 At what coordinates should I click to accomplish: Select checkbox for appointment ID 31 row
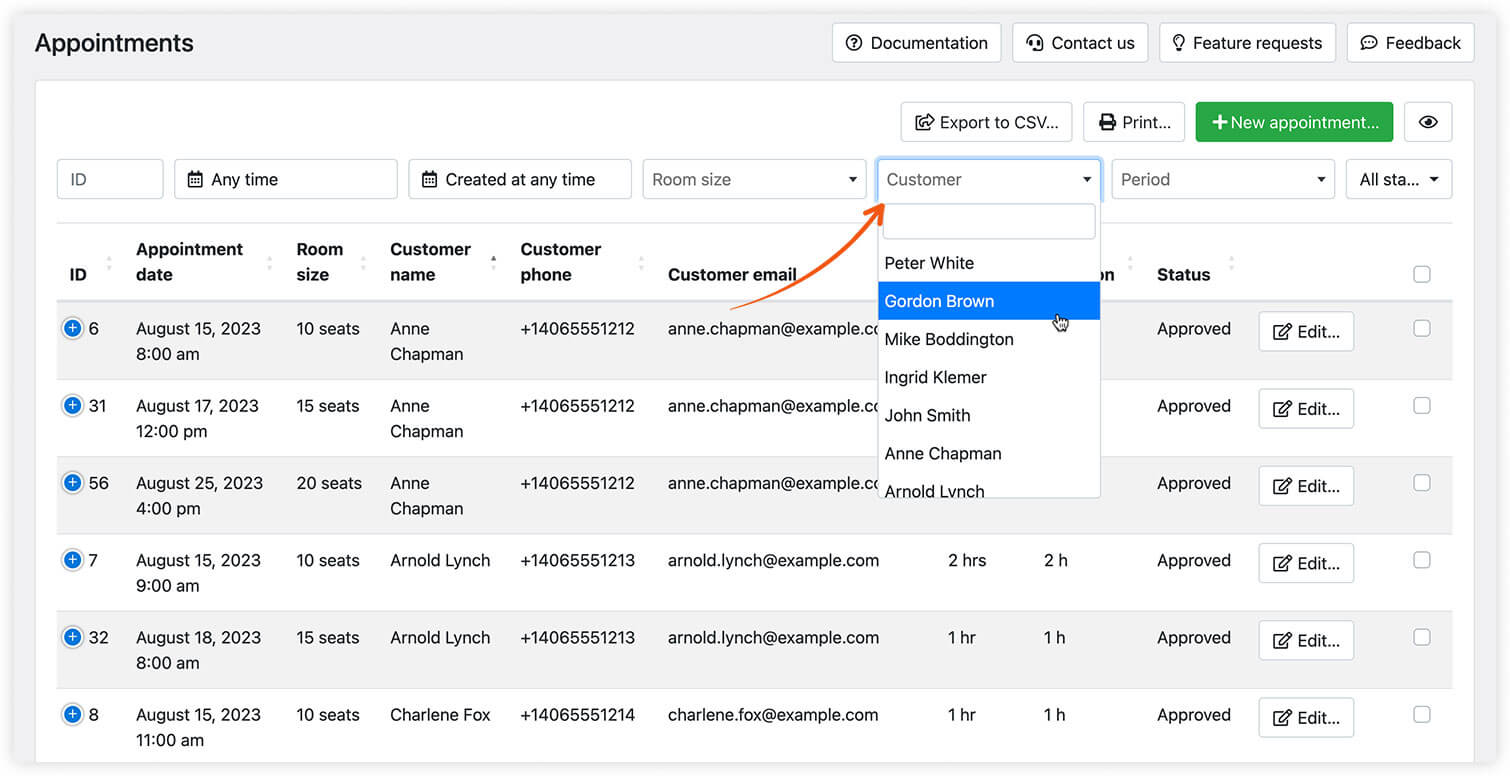(1422, 405)
